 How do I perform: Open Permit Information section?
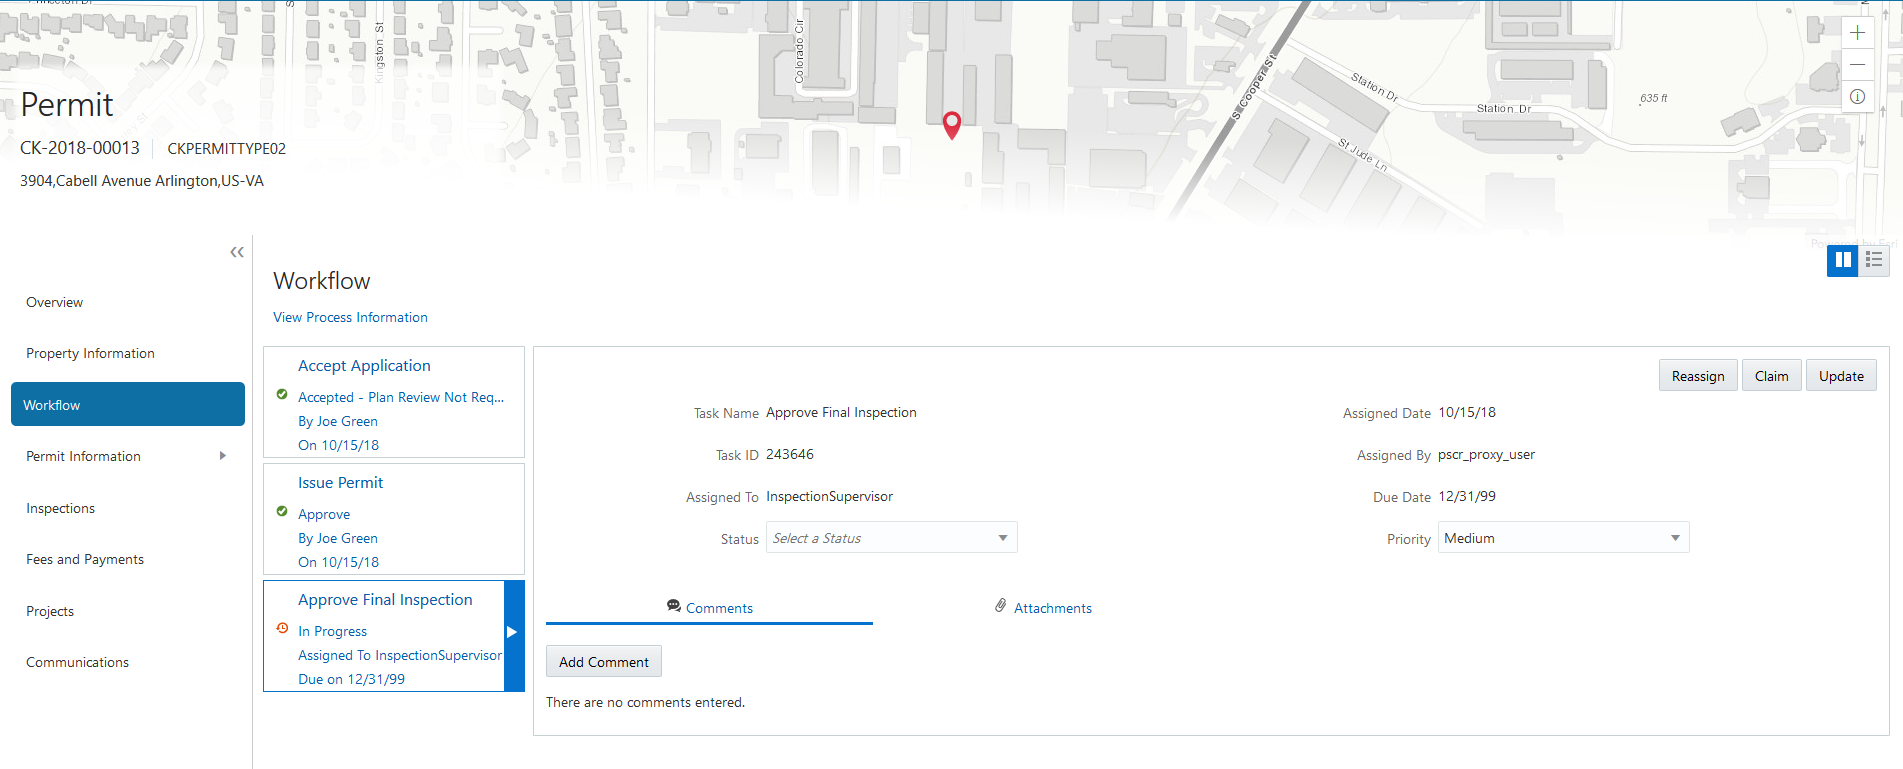pyautogui.click(x=83, y=456)
